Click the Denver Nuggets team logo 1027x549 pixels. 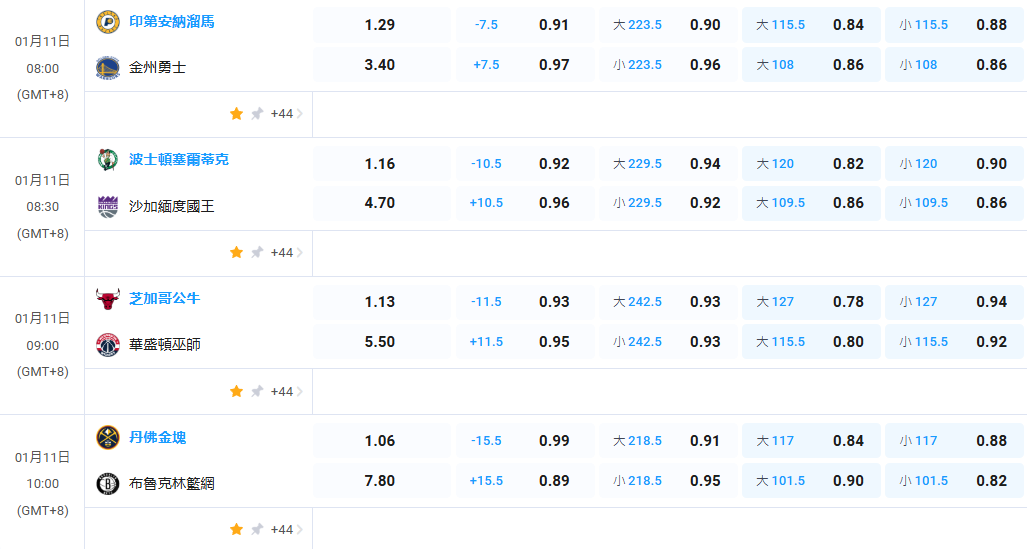click(107, 438)
